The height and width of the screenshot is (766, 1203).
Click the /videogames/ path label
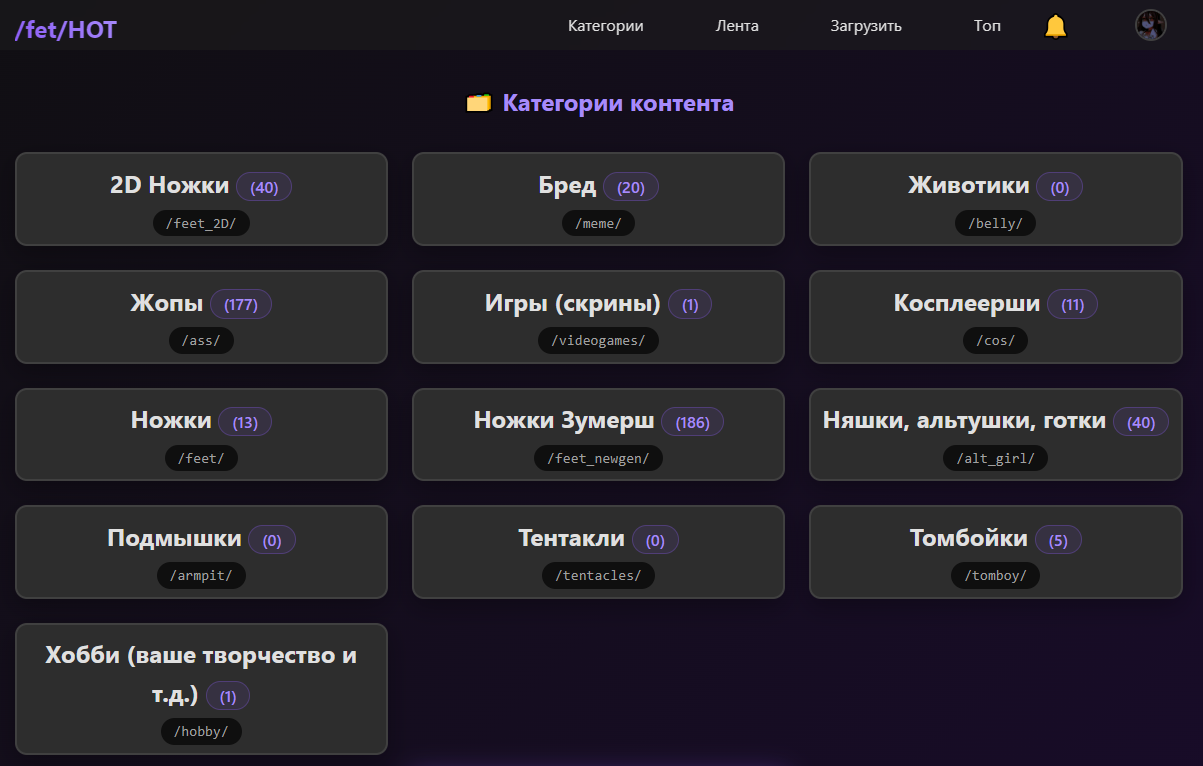tap(598, 341)
